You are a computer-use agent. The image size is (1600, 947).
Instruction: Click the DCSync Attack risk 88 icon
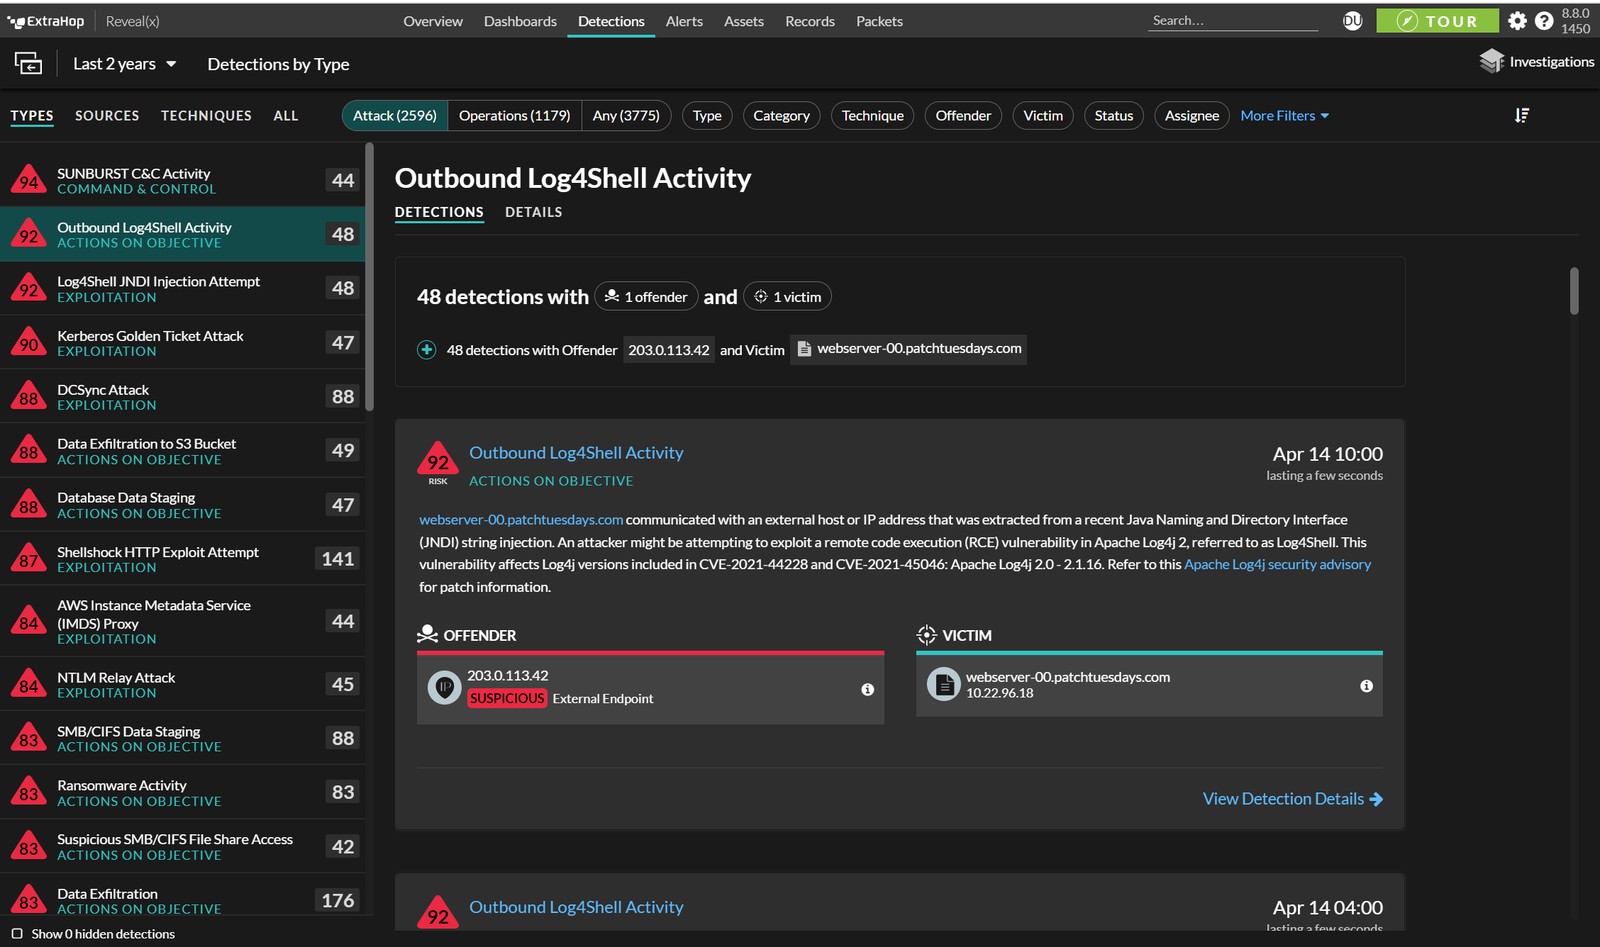(29, 396)
